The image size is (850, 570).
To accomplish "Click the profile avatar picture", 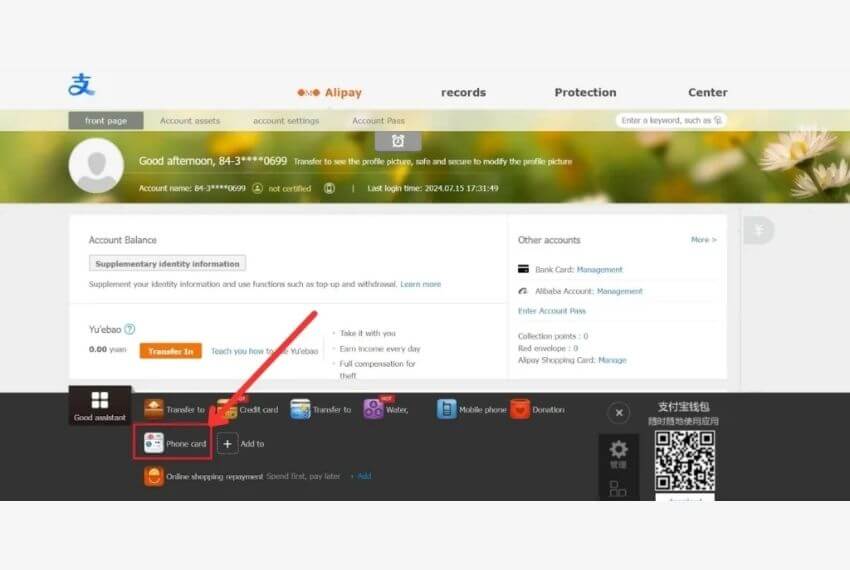I will (96, 165).
